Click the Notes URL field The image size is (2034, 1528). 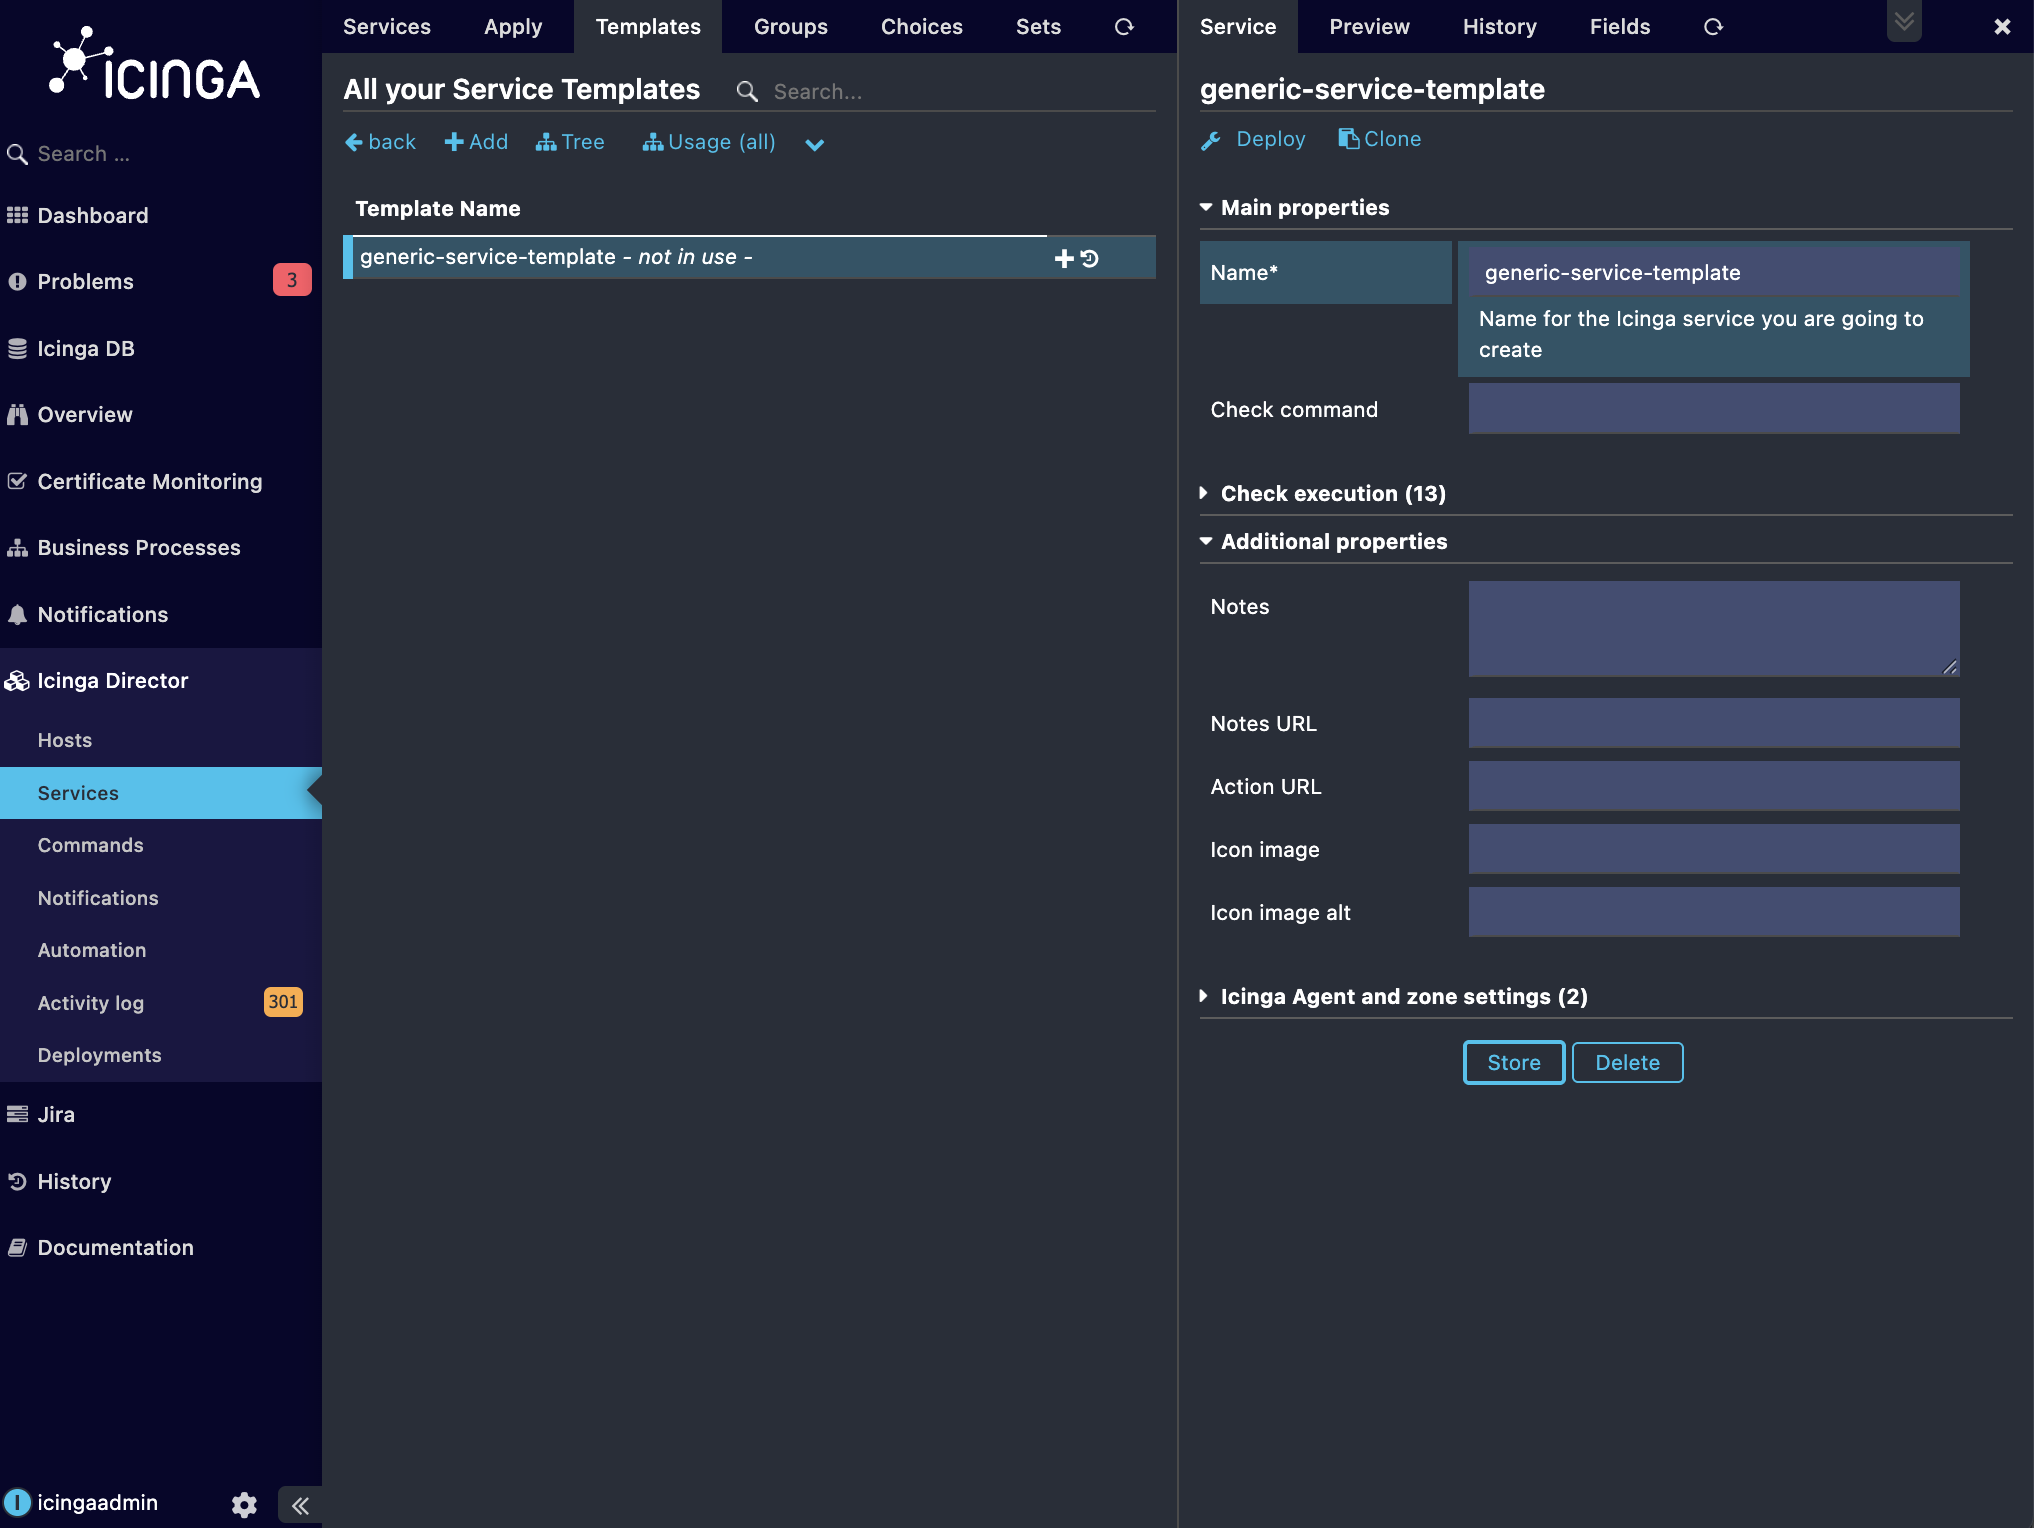[1714, 723]
